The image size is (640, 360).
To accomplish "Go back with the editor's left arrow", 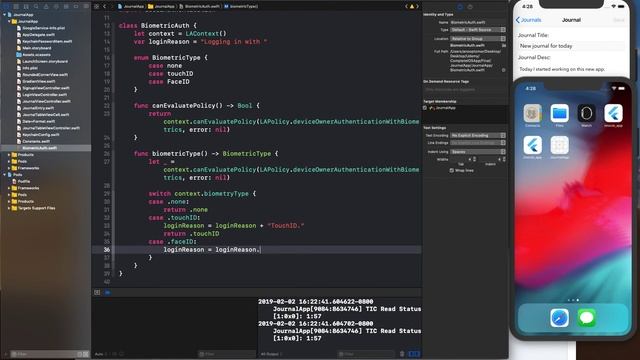I will [105, 7].
